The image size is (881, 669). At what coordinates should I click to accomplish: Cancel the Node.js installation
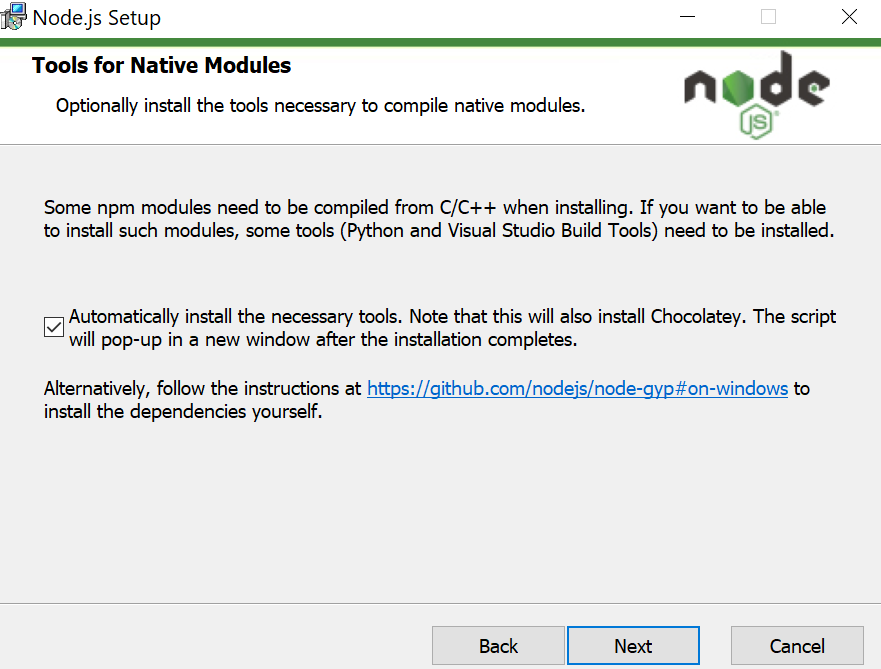[797, 645]
